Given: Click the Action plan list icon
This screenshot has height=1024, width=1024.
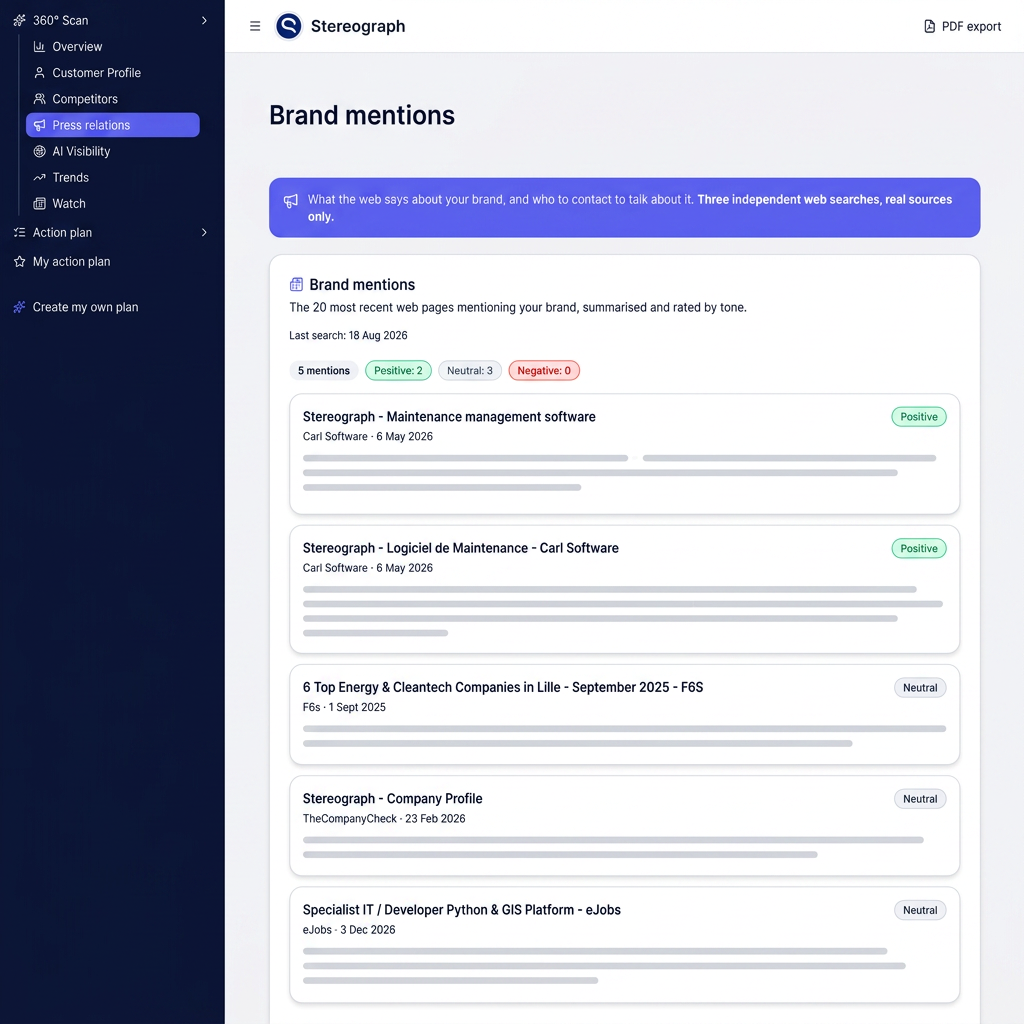Looking at the screenshot, I should point(20,232).
